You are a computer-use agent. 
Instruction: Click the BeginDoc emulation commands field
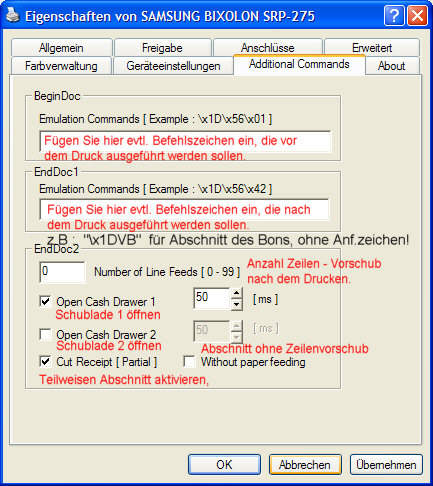pyautogui.click(x=185, y=141)
